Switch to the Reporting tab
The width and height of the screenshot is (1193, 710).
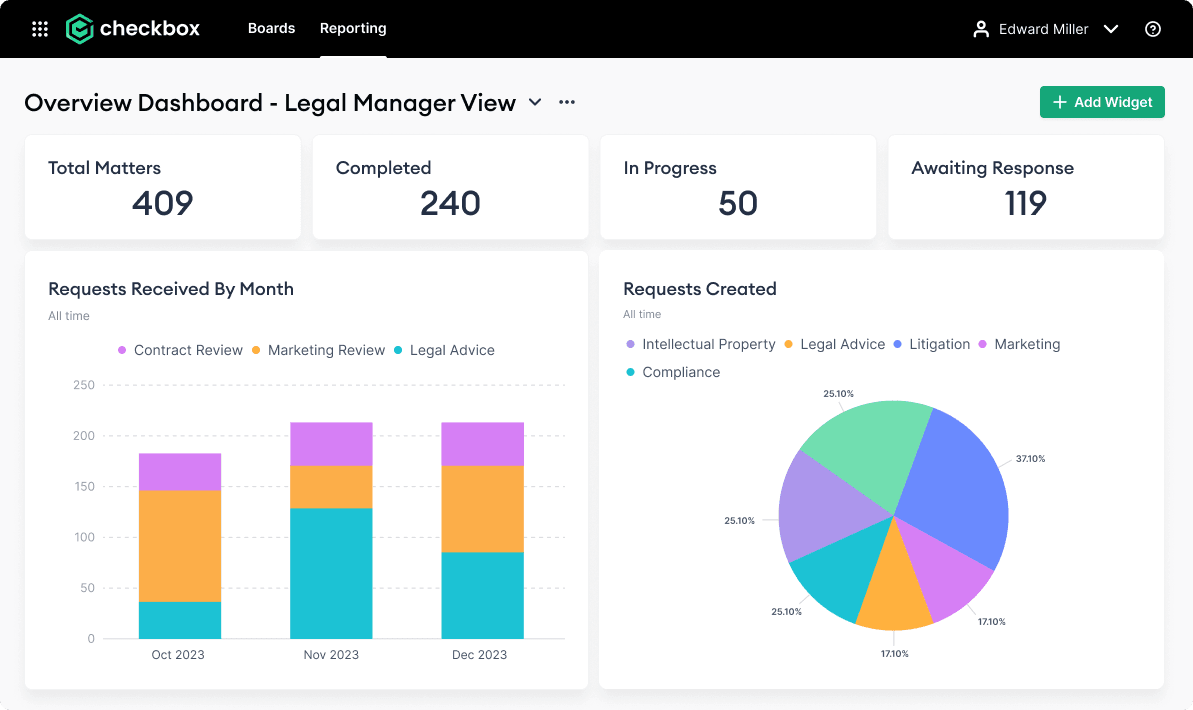tap(353, 28)
